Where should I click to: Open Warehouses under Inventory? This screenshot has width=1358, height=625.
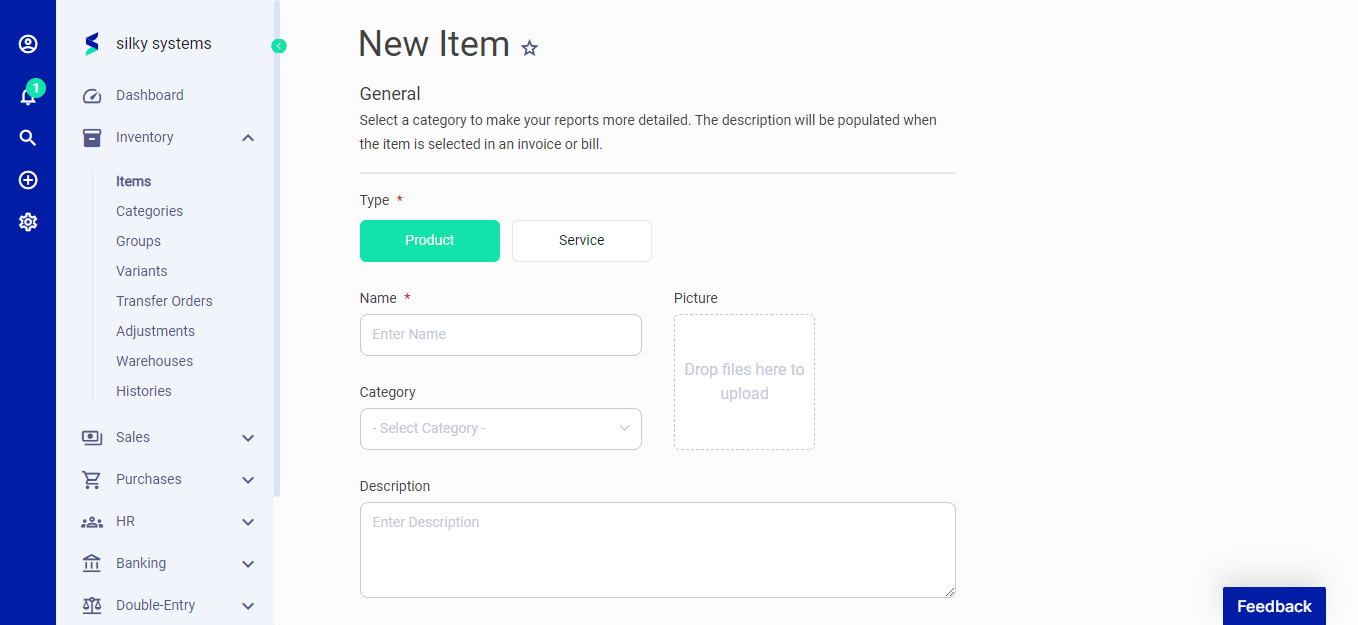tap(154, 361)
